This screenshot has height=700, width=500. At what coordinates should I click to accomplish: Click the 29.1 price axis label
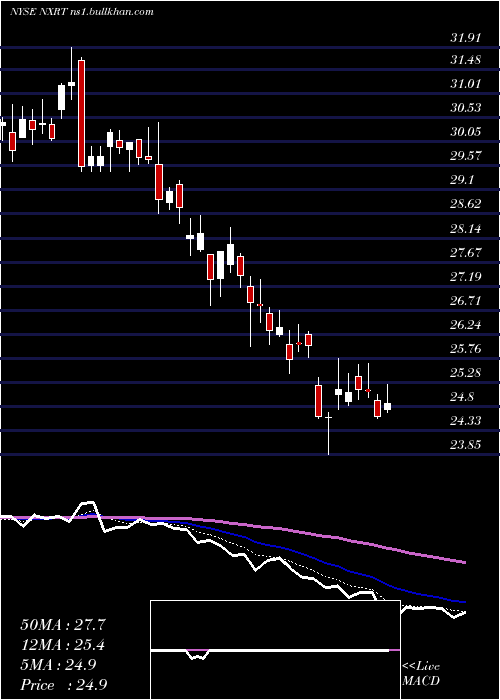tap(462, 180)
